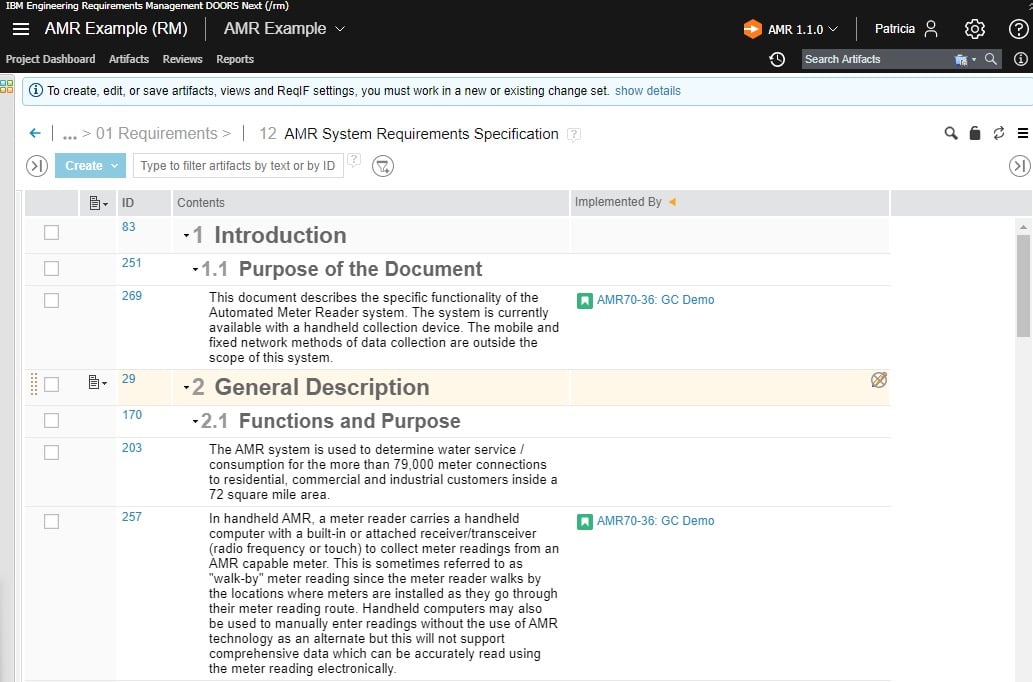Open the view options hamburger icon

point(1021,133)
